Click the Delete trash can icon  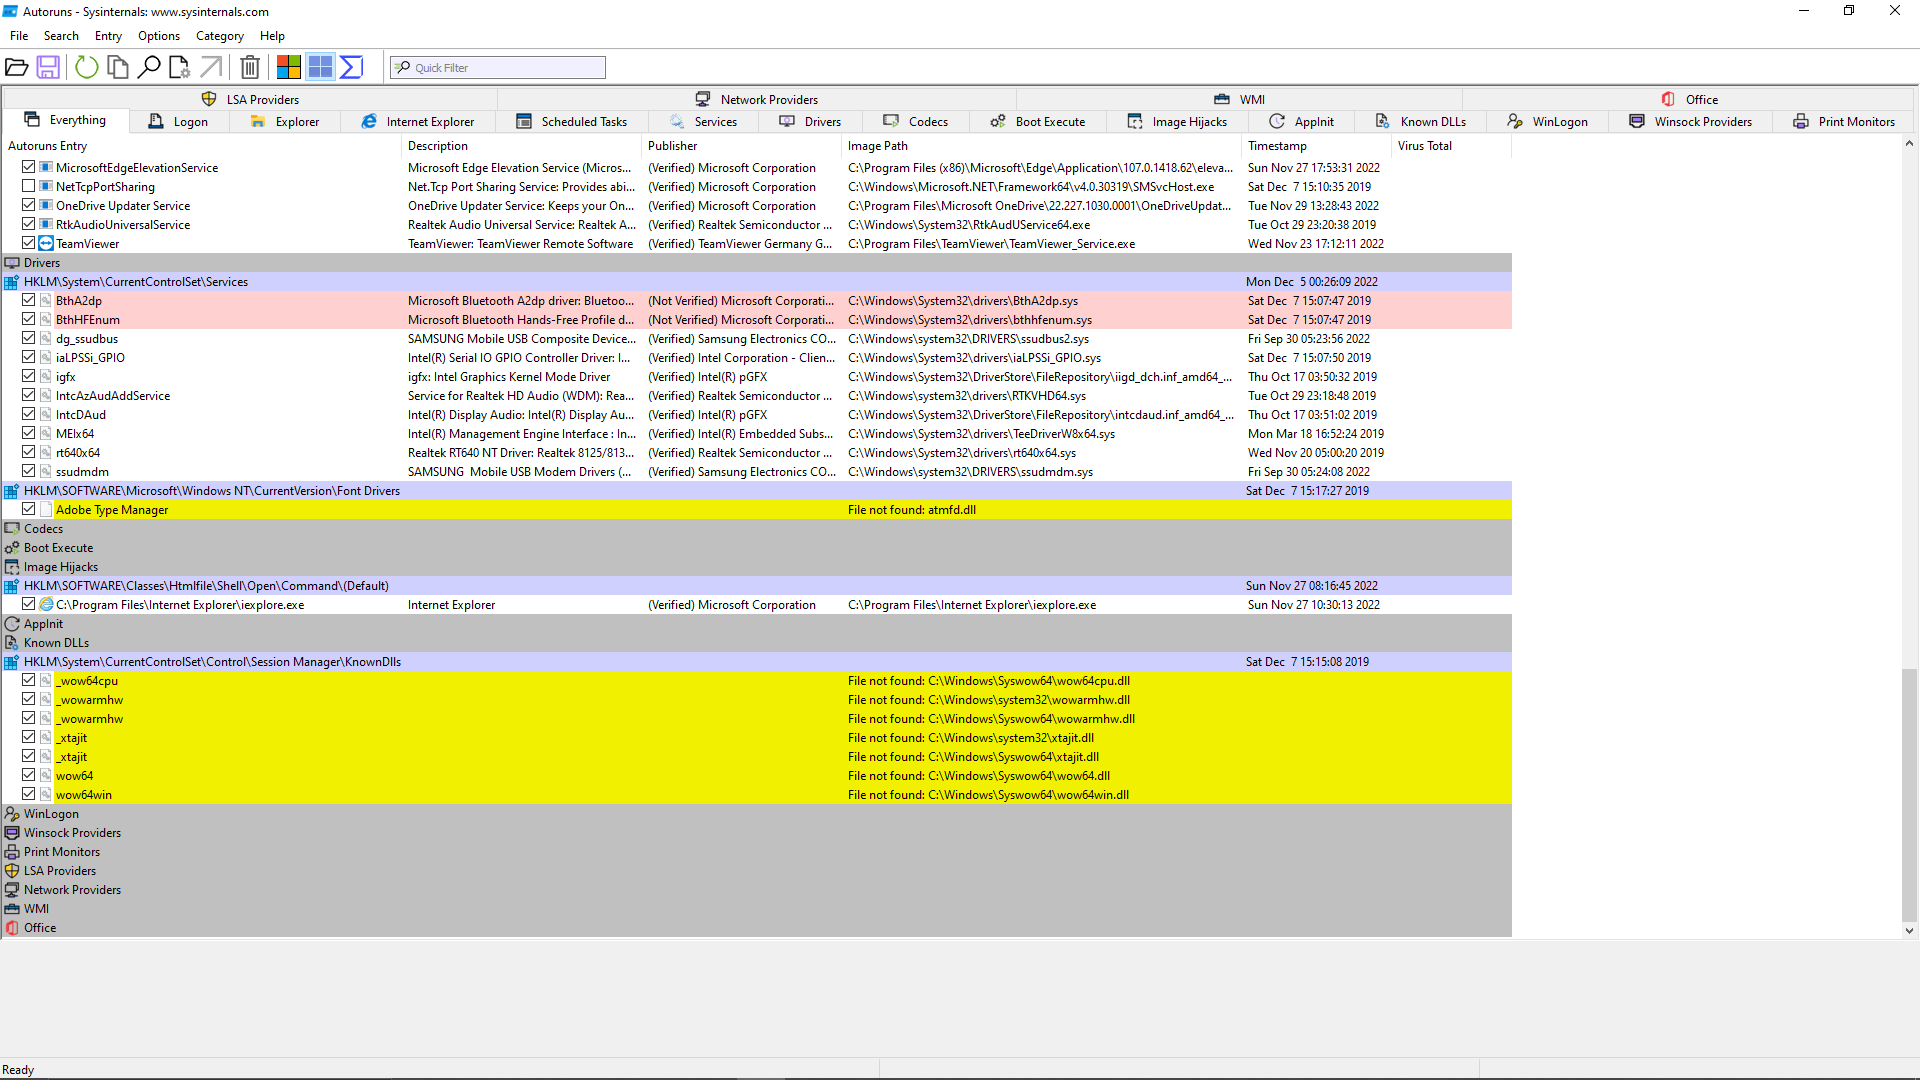tap(250, 67)
